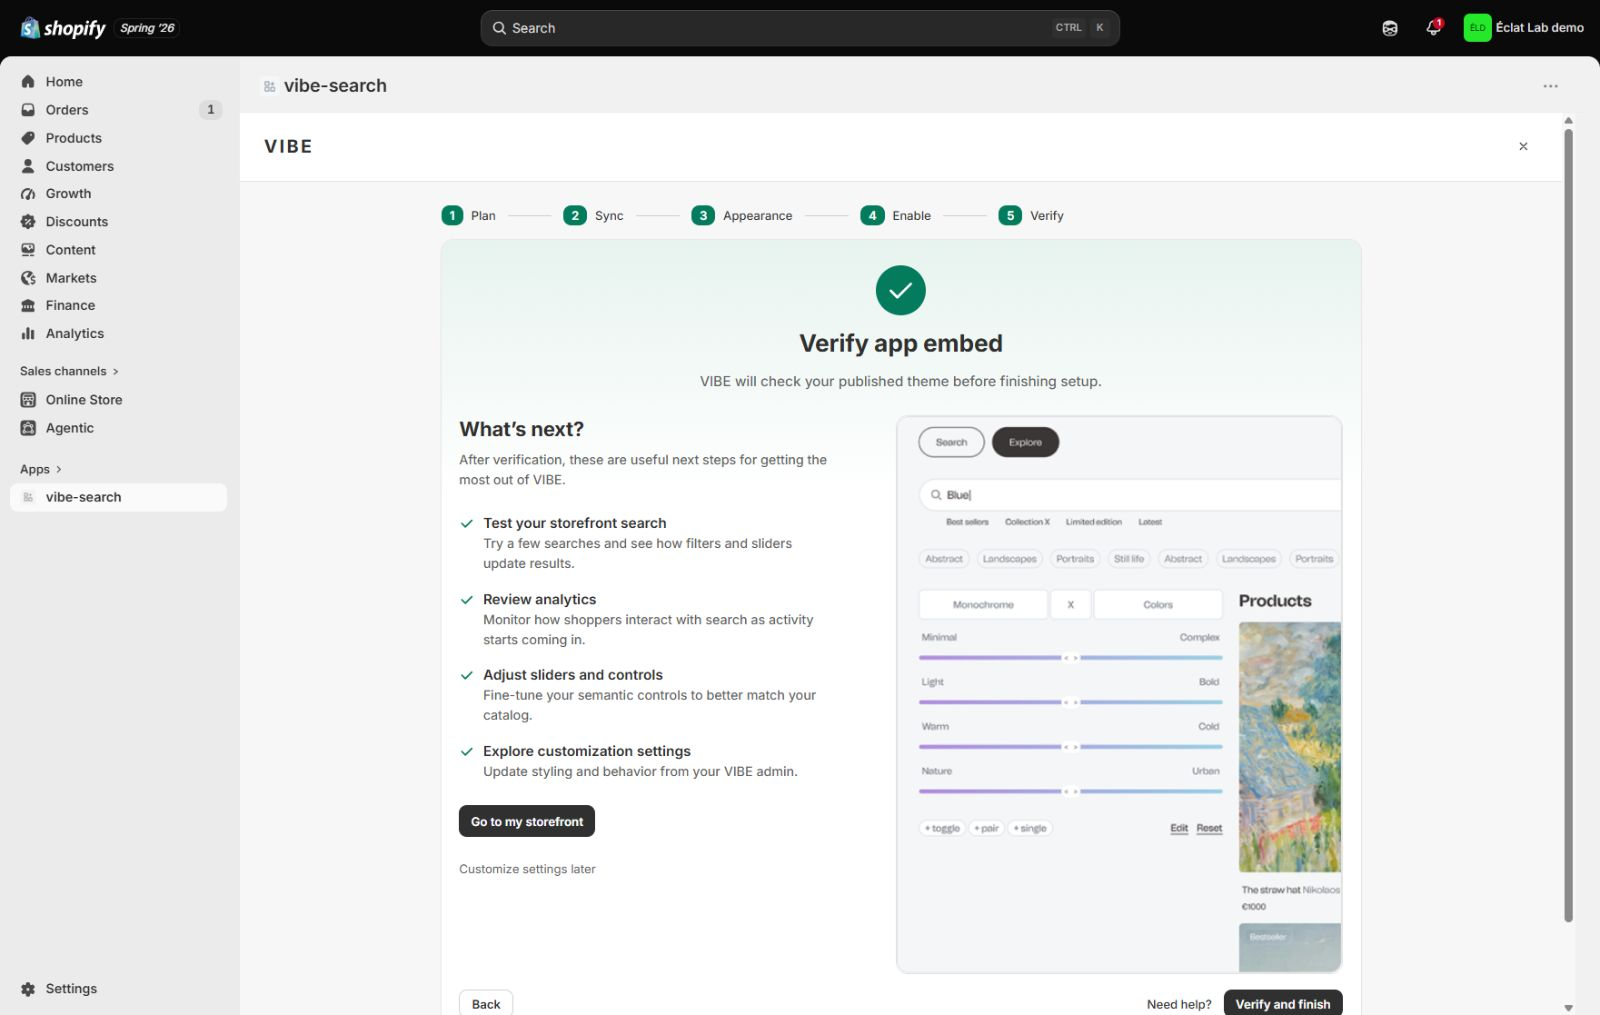This screenshot has width=1600, height=1015.
Task: Focus the top Search field
Action: 800,28
